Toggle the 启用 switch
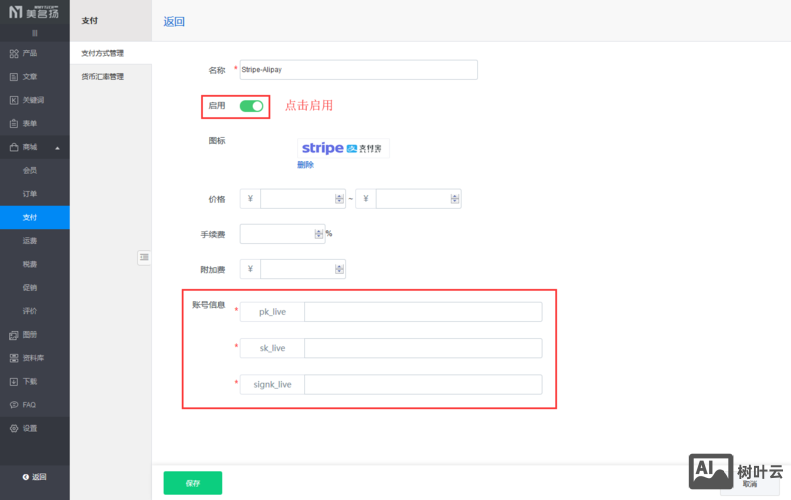The image size is (791, 500). click(251, 106)
